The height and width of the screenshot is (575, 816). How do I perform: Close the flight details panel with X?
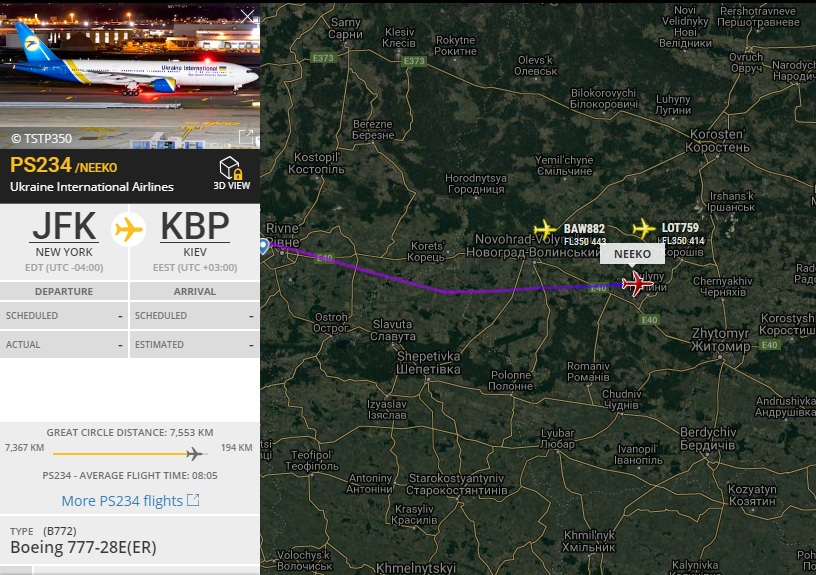pyautogui.click(x=248, y=16)
